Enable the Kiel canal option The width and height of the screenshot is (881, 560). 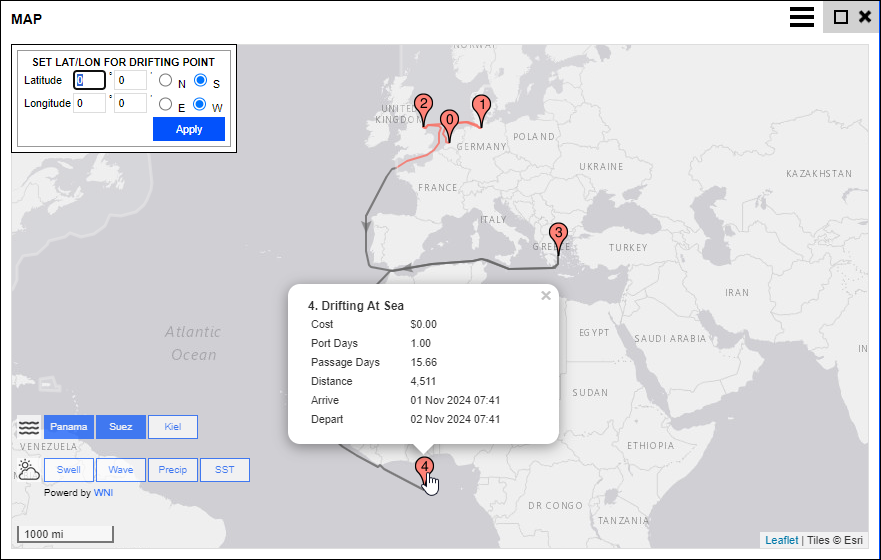pos(173,428)
